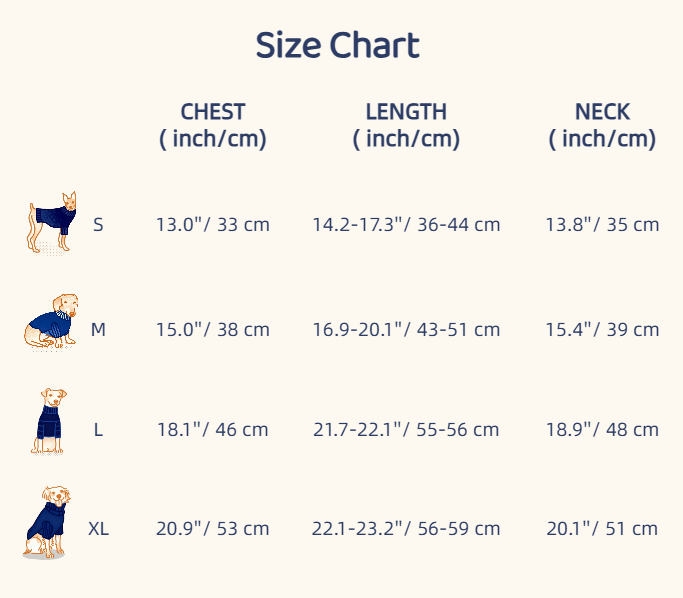Click the size XL sitting dog illustration

47,522
